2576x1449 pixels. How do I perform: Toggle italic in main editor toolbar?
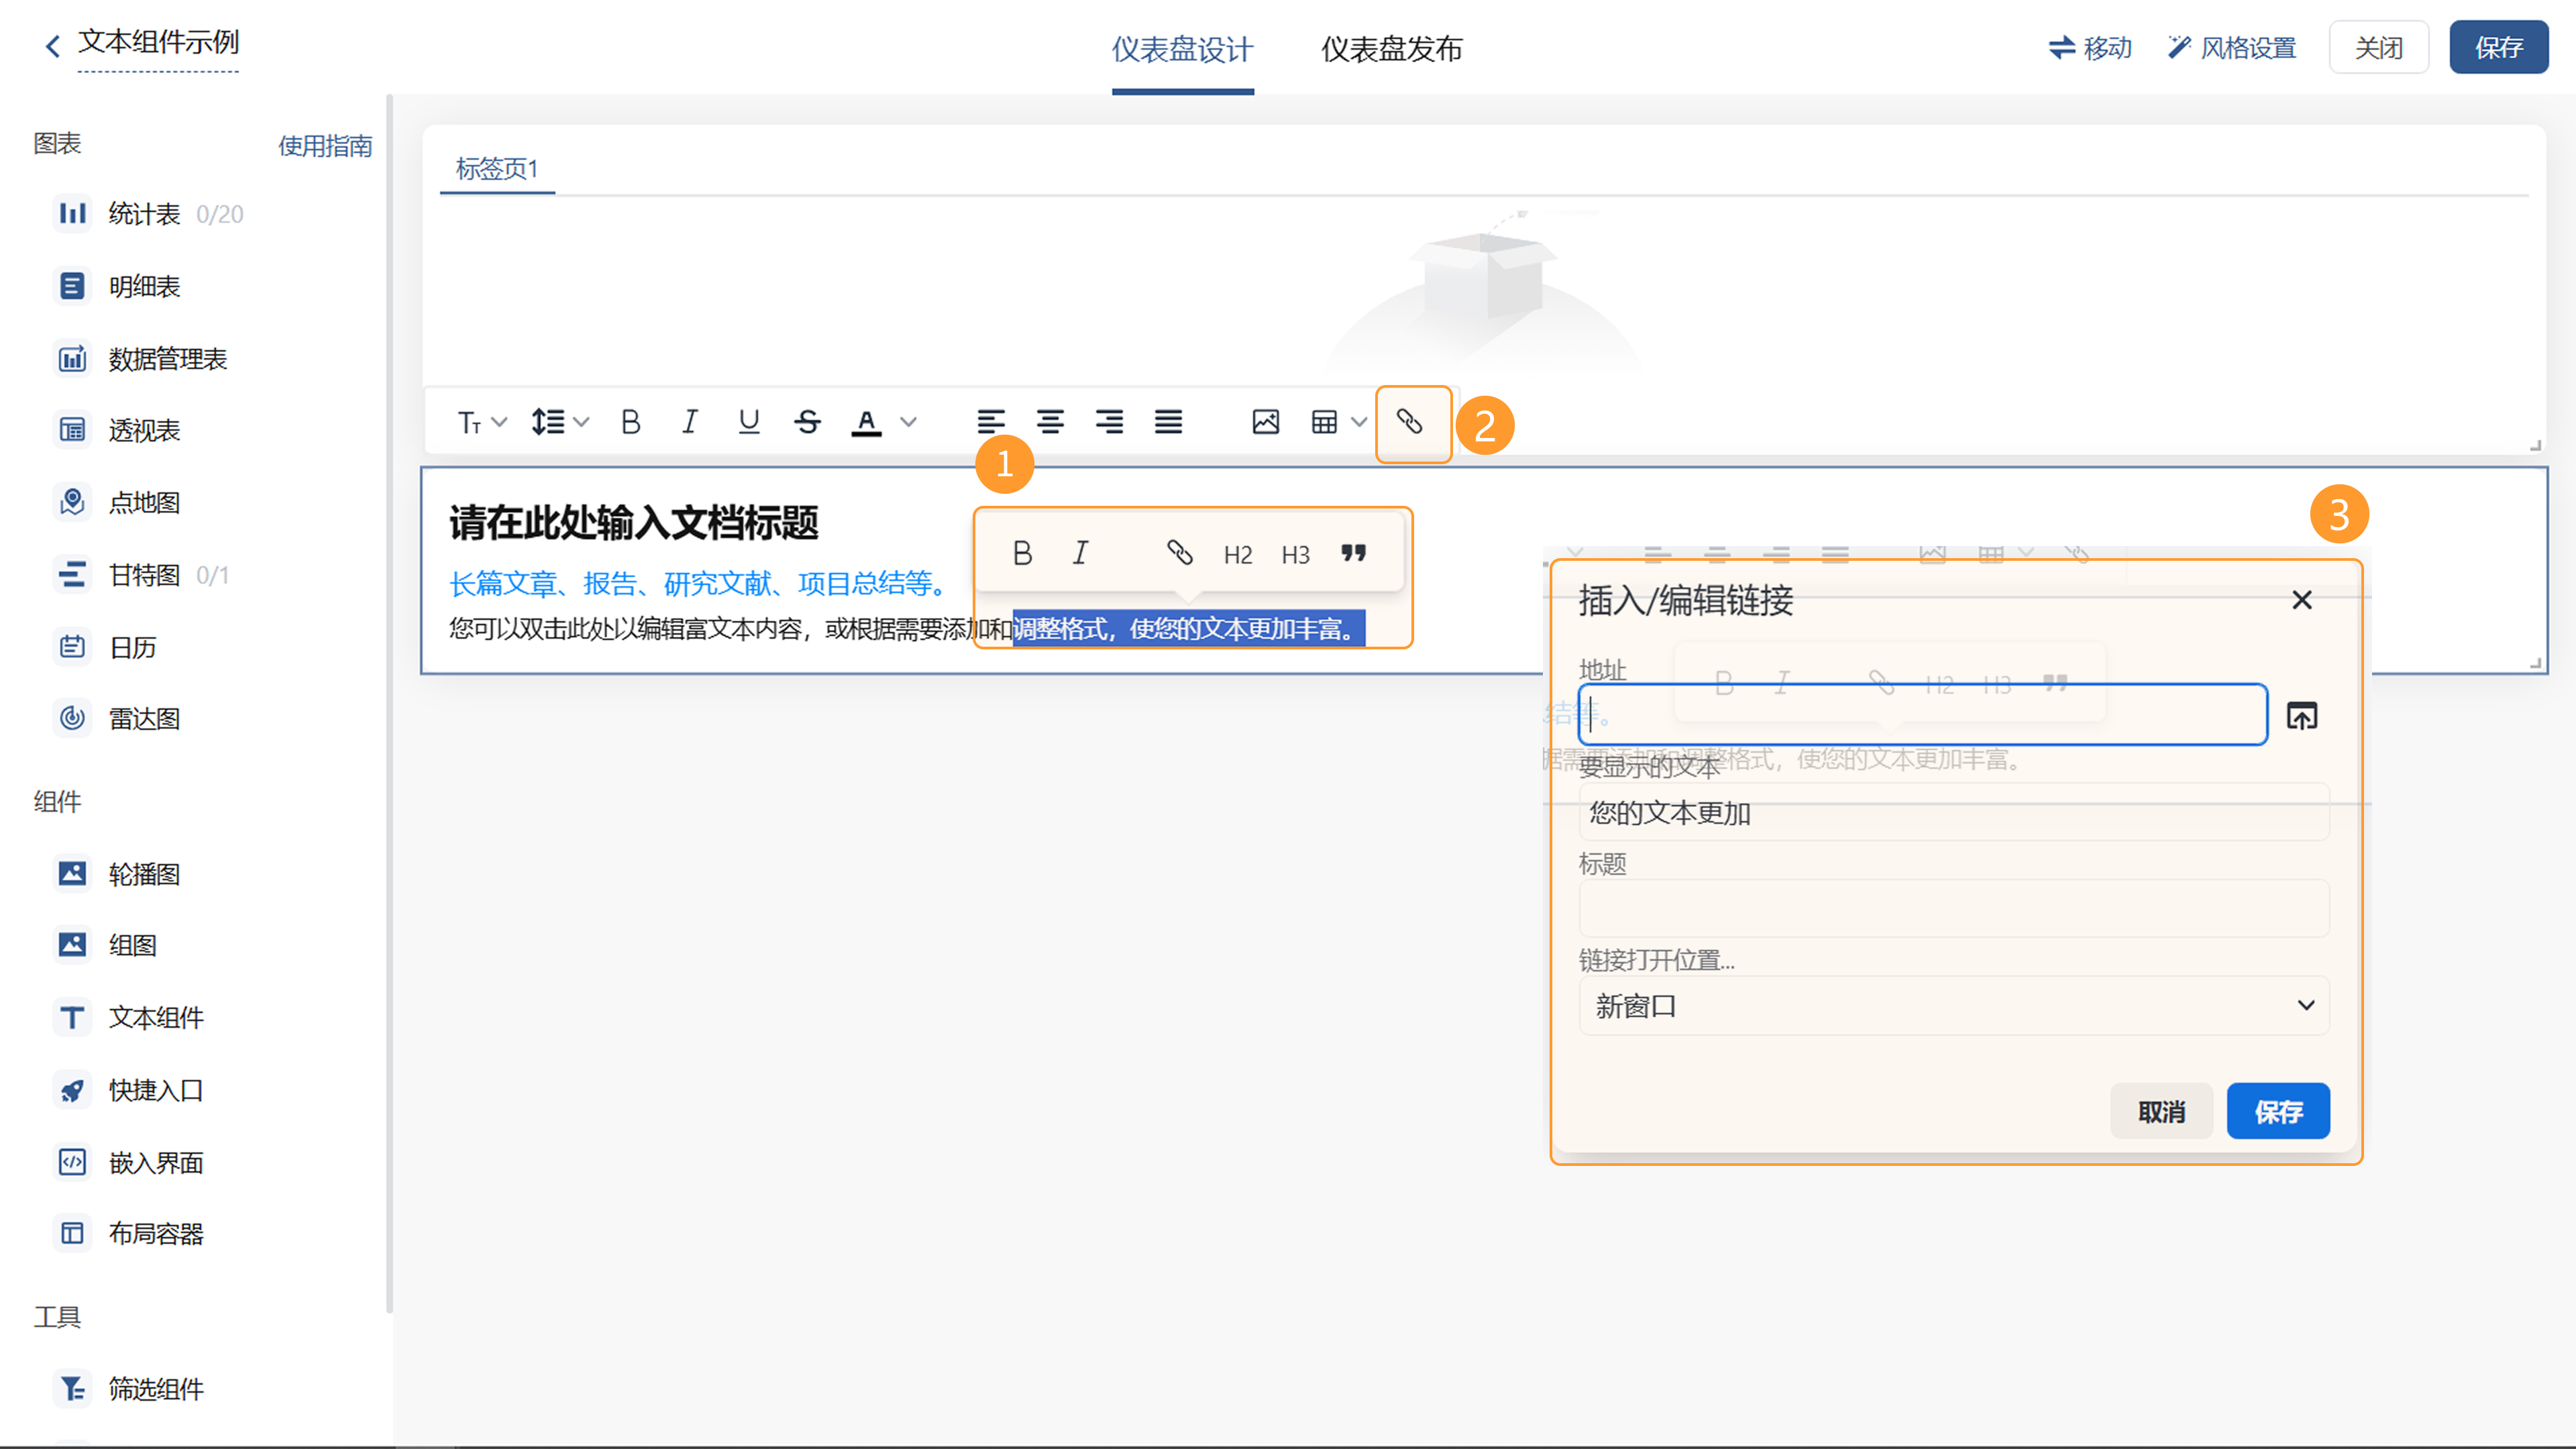pos(689,422)
